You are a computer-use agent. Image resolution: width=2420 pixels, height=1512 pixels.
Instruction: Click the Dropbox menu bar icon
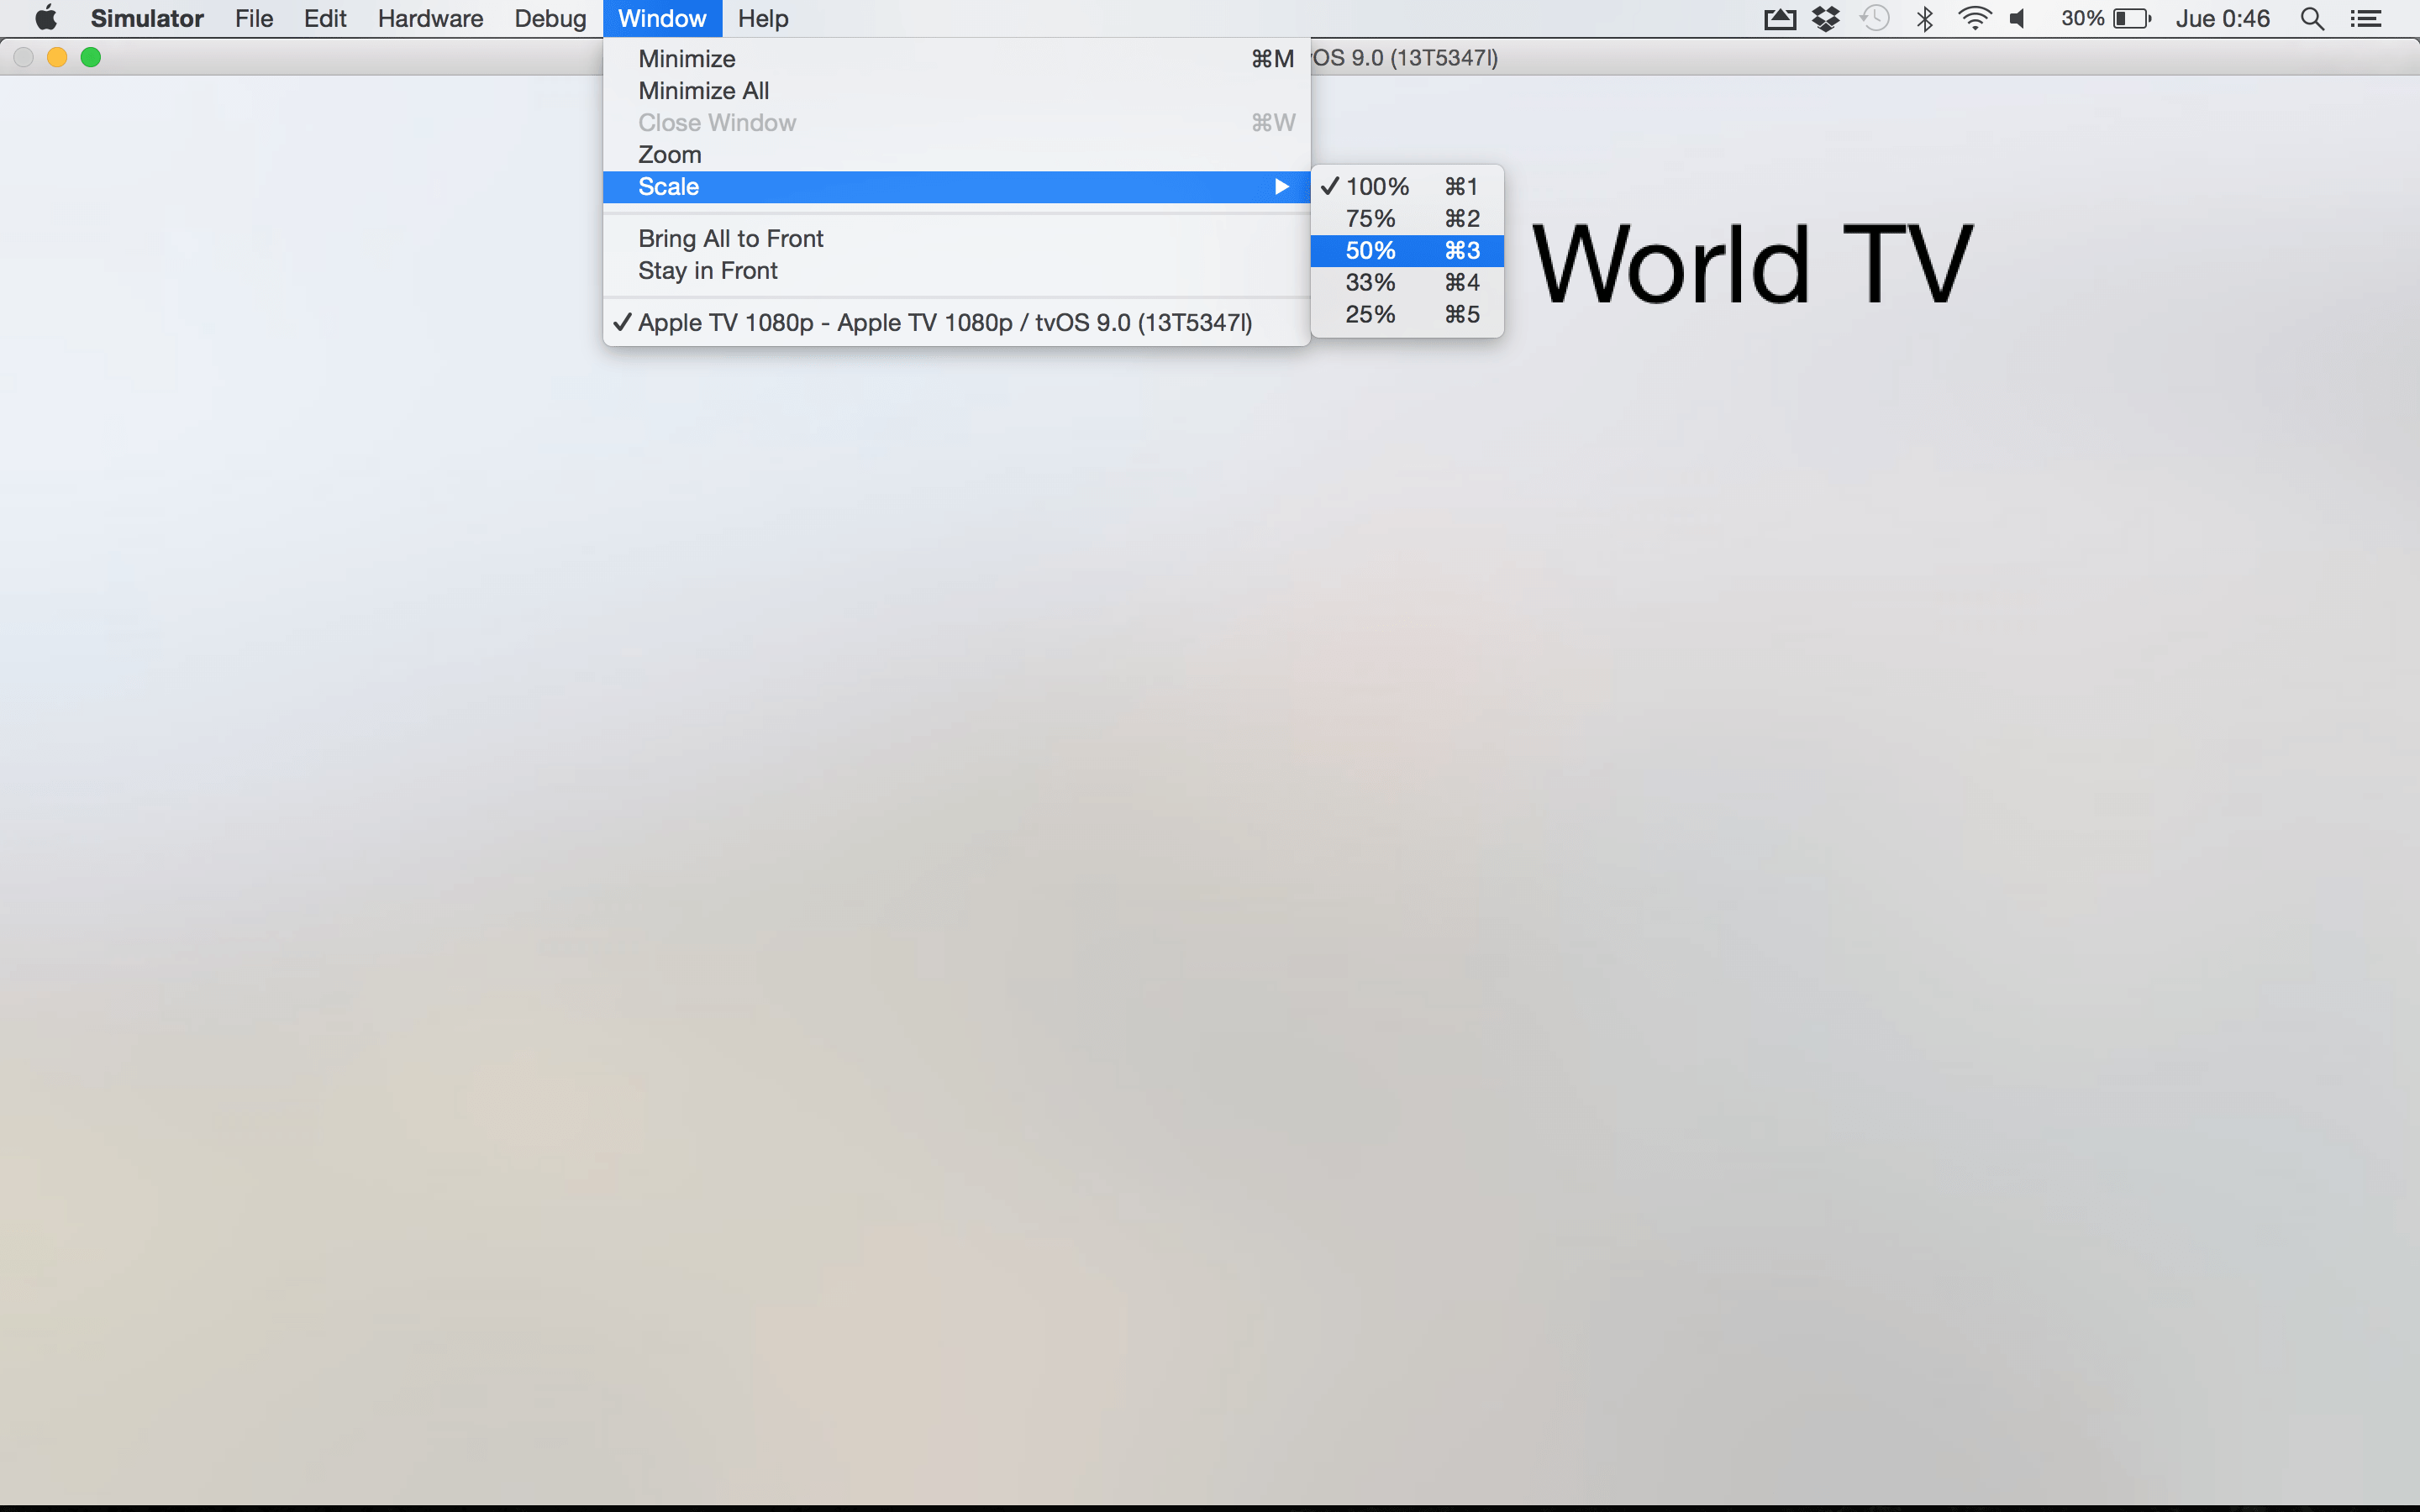click(x=1826, y=18)
